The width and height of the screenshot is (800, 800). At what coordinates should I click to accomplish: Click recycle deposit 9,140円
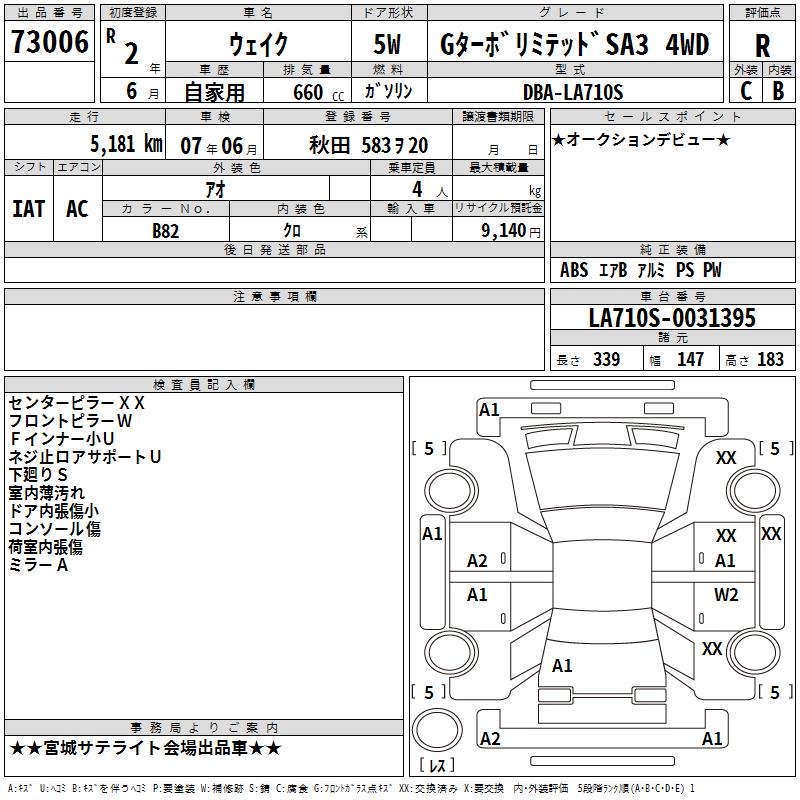[511, 231]
